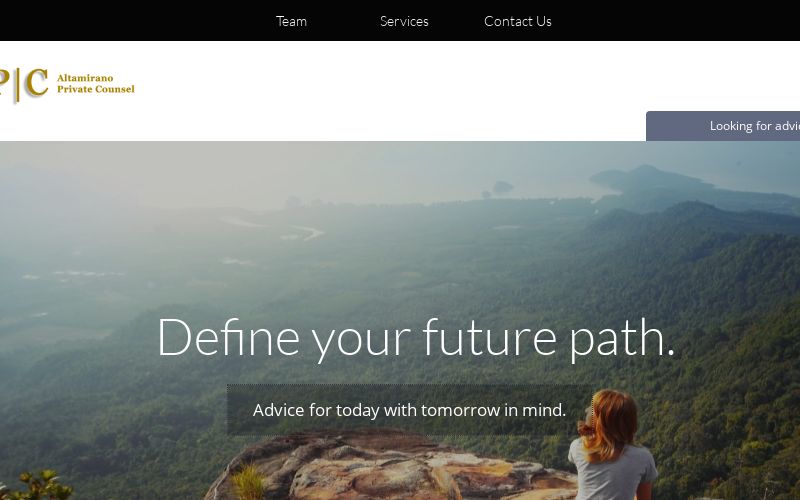Click the red-haired woman in photo
This screenshot has width=800, height=500.
(613, 445)
